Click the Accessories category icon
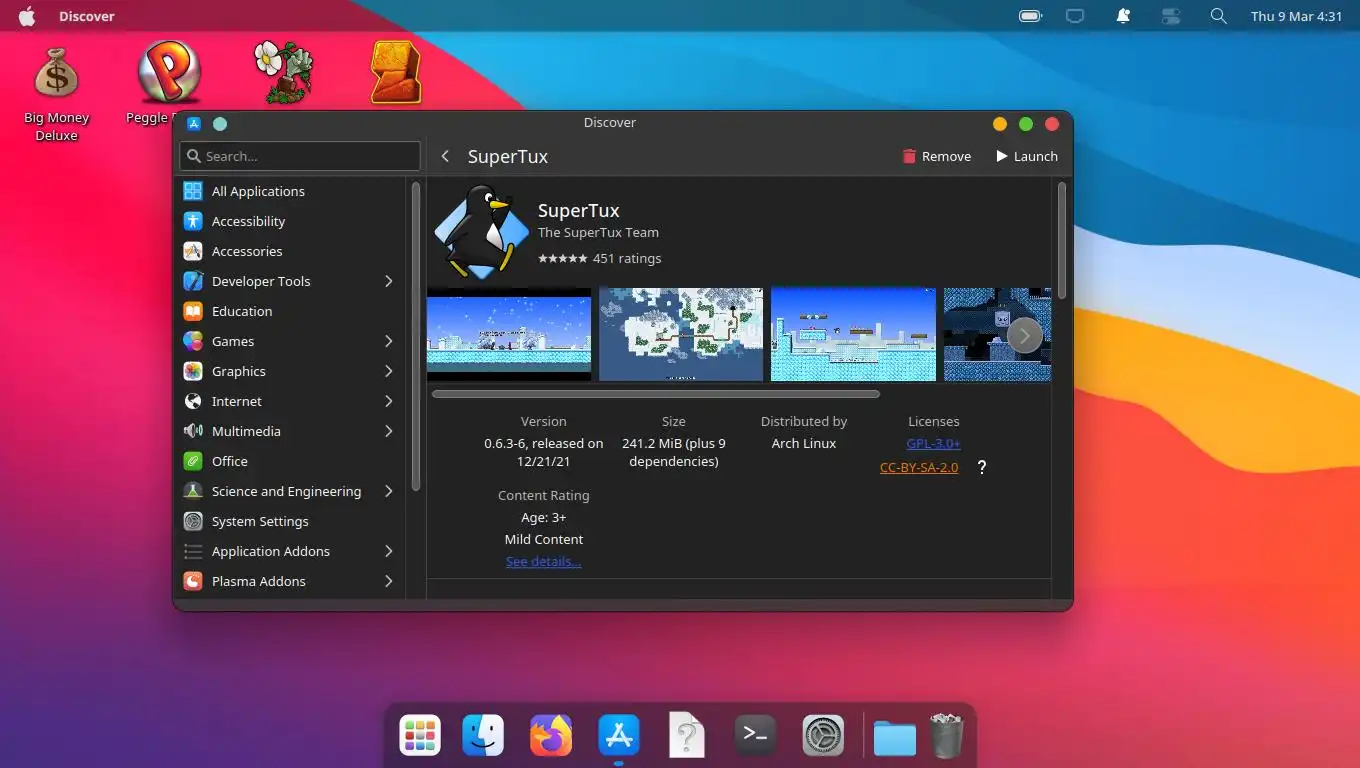This screenshot has width=1360, height=768. [193, 251]
